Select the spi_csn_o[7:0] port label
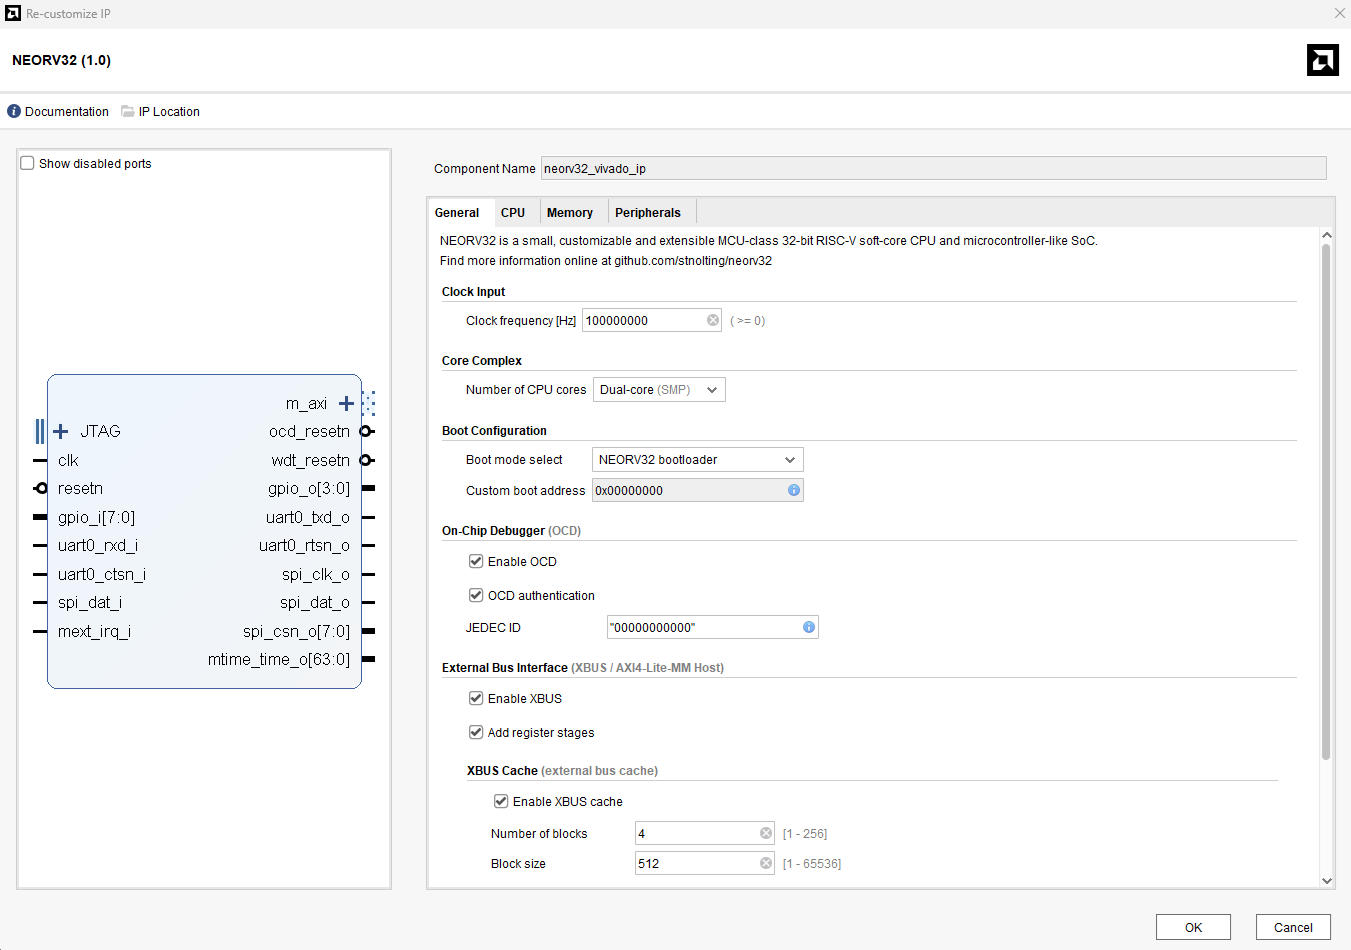This screenshot has height=950, width=1351. [x=296, y=631]
